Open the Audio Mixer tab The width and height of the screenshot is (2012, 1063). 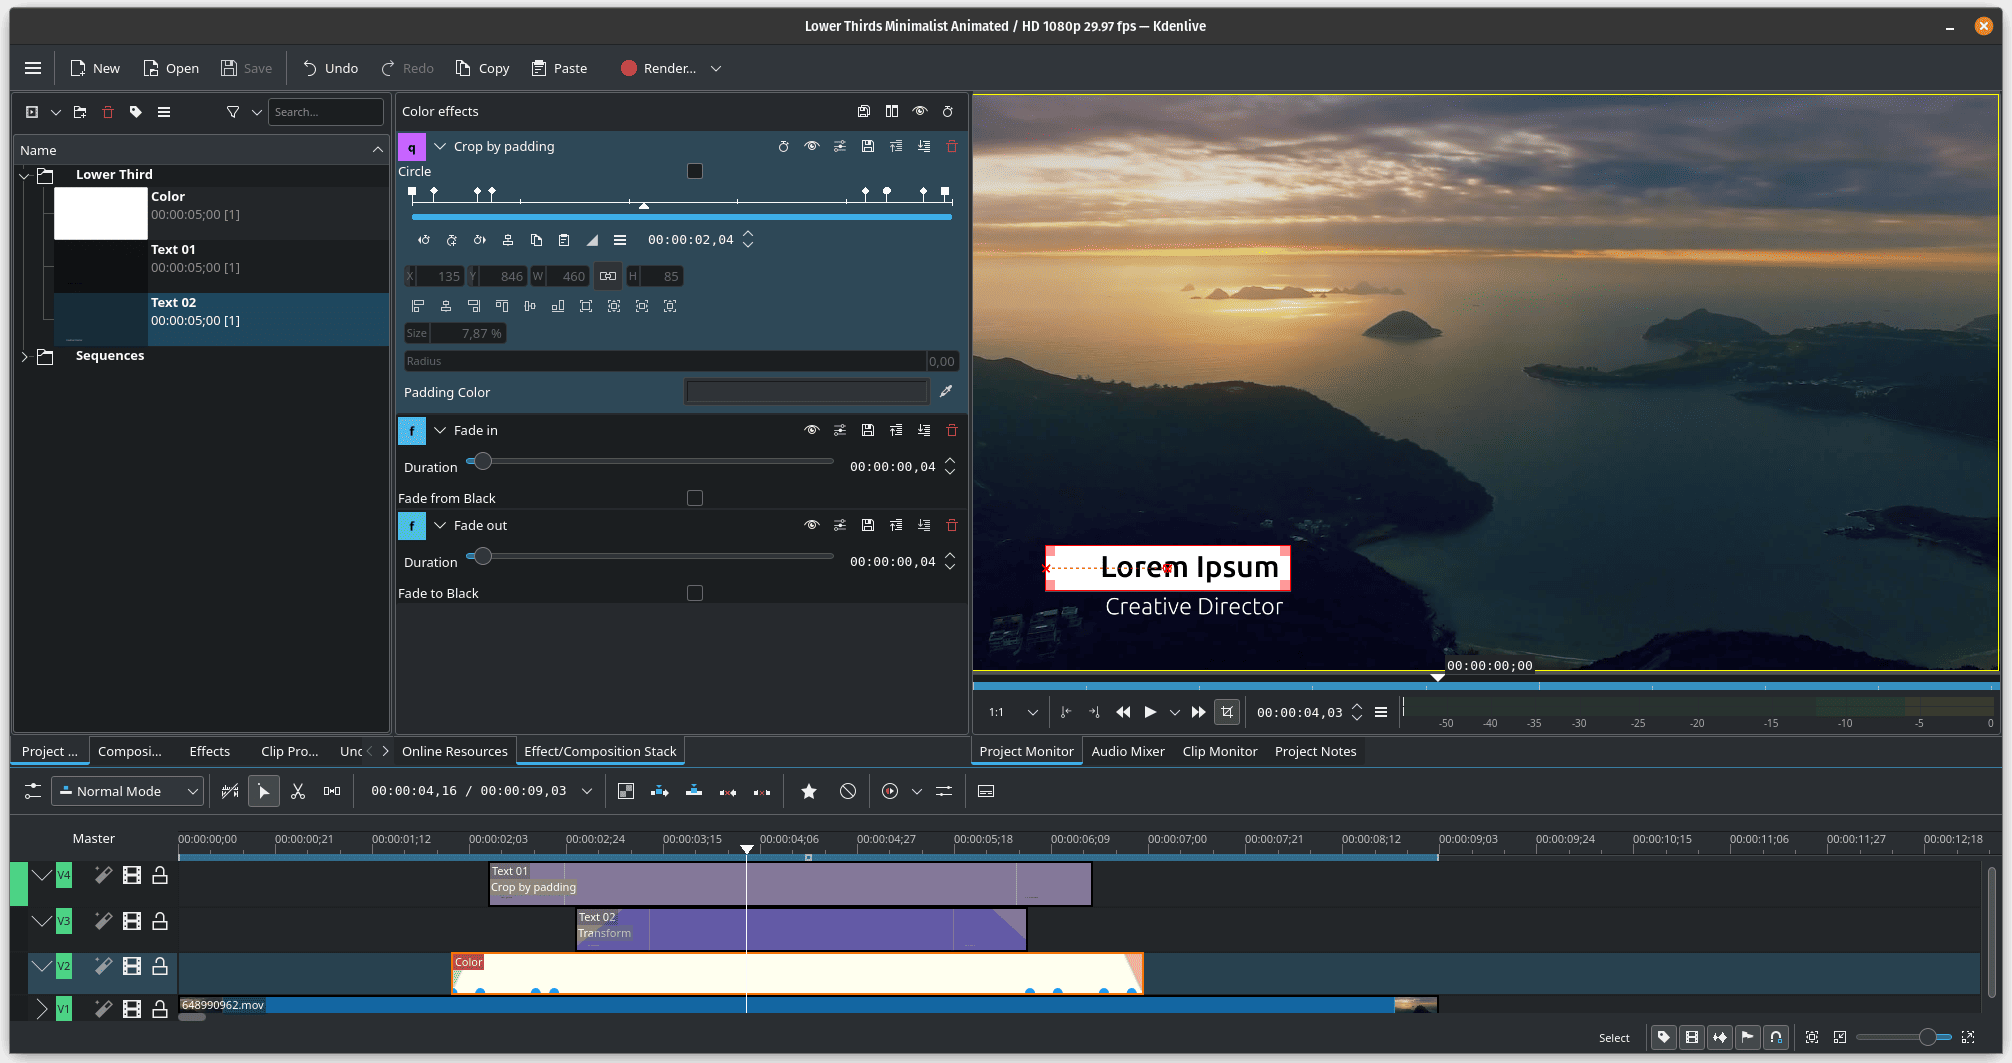point(1128,751)
